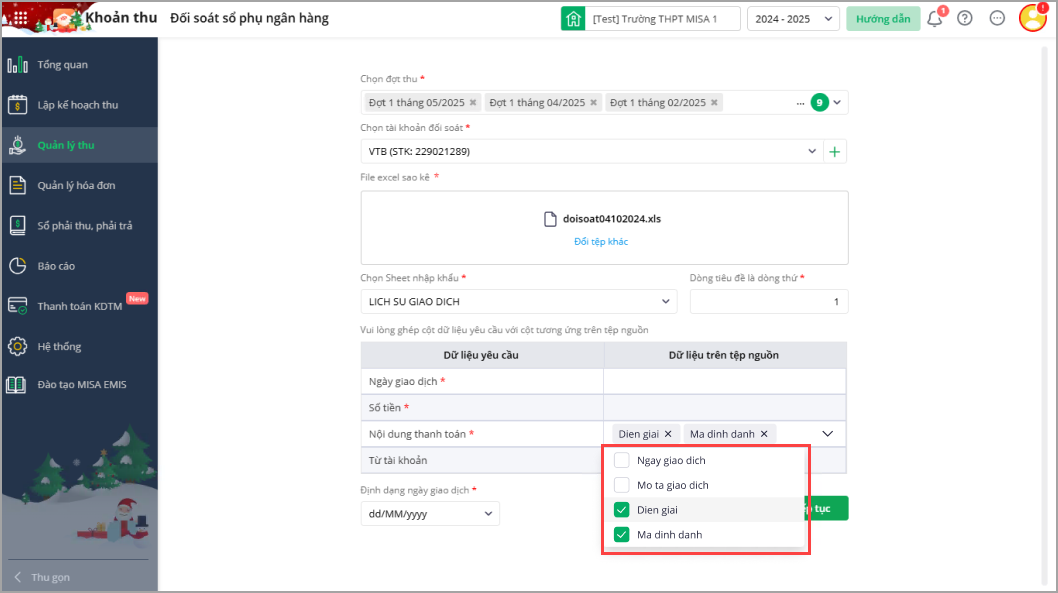
Task: Open the dd/MM/yyyy date format dropdown
Action: point(430,514)
